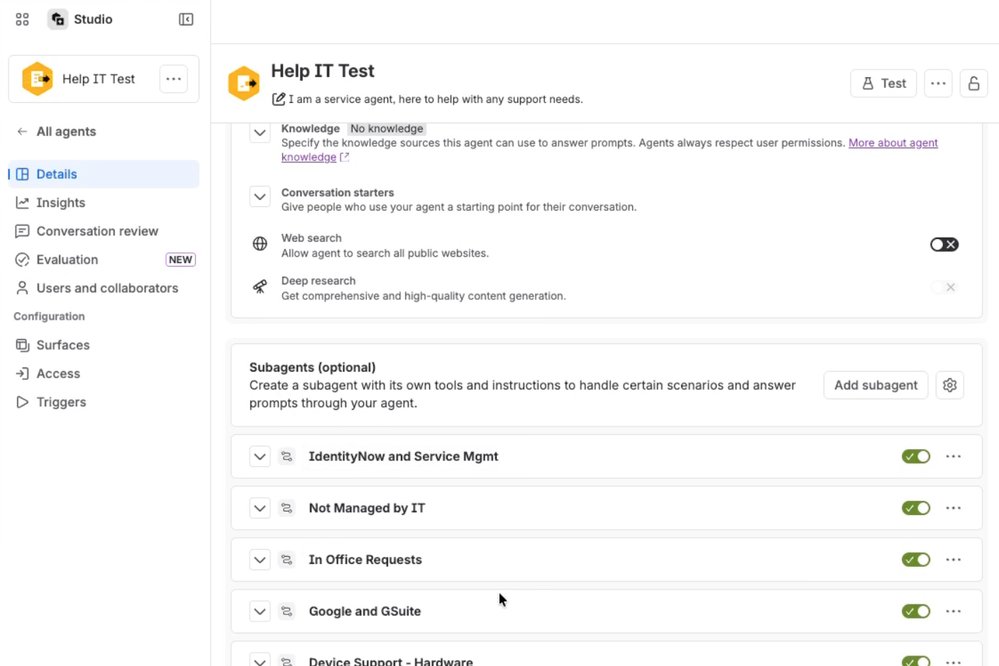999x666 pixels.
Task: Open More about agent knowledge link
Action: (x=893, y=143)
